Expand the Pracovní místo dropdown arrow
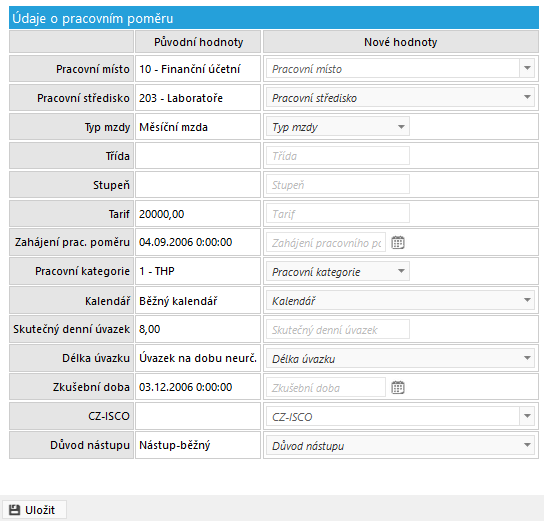Image resolution: width=544 pixels, height=521 pixels. tap(527, 68)
